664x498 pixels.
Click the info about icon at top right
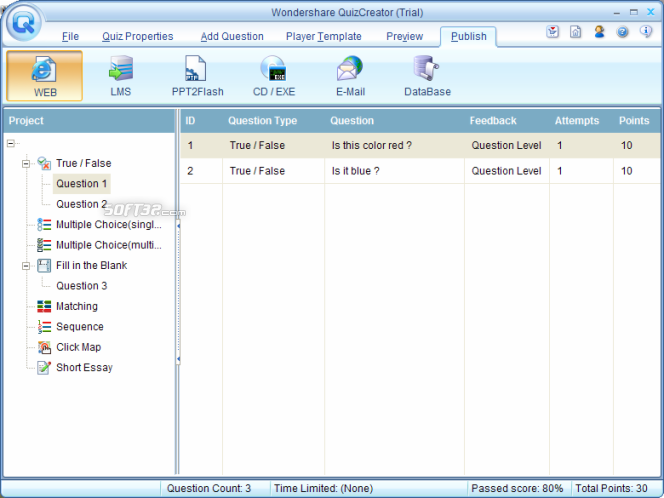pyautogui.click(x=646, y=31)
